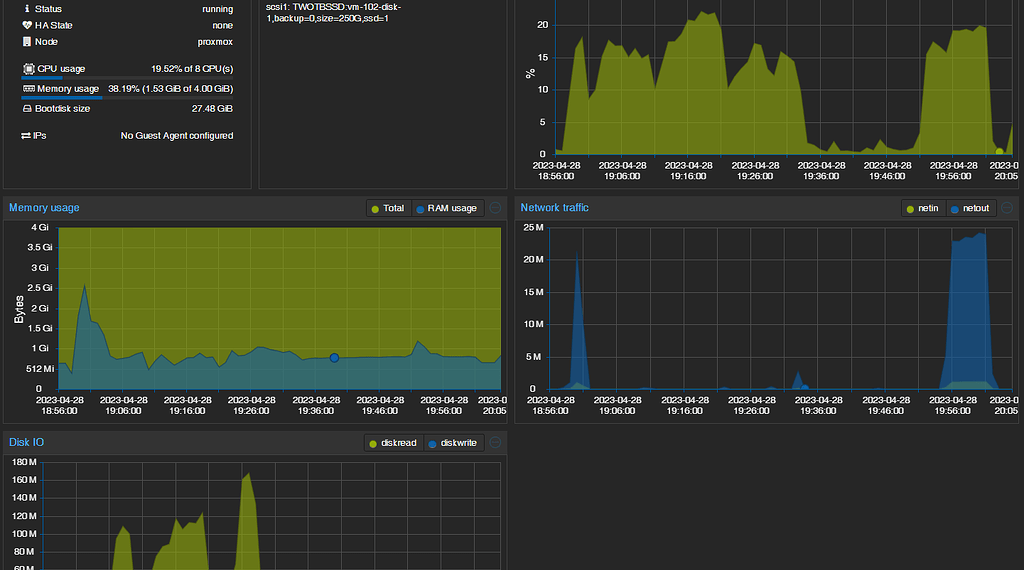1024x570 pixels.
Task: Click the HA State heartbeat icon
Action: (27, 25)
